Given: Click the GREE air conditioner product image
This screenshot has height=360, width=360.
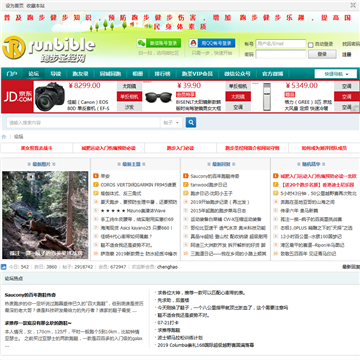Looking at the screenshot, I should [x=267, y=97].
